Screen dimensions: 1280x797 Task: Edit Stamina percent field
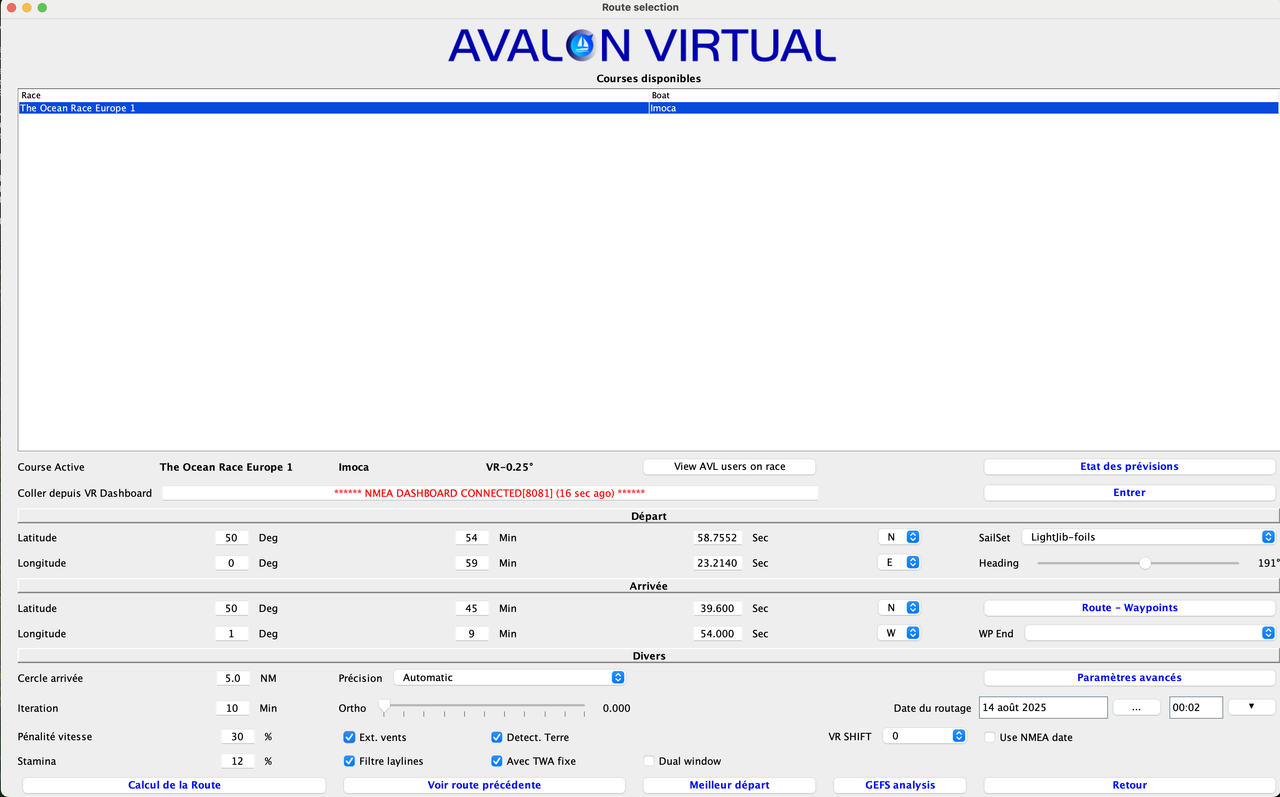click(237, 762)
